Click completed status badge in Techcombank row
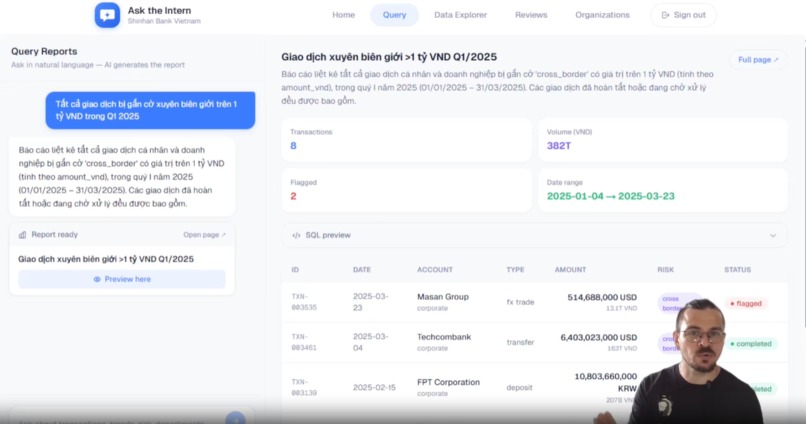 (750, 344)
